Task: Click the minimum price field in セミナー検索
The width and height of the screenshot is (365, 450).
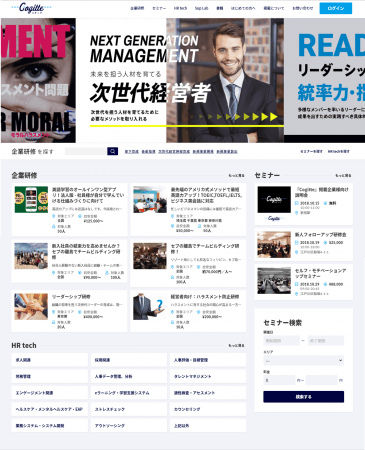Action: pyautogui.click(x=279, y=380)
